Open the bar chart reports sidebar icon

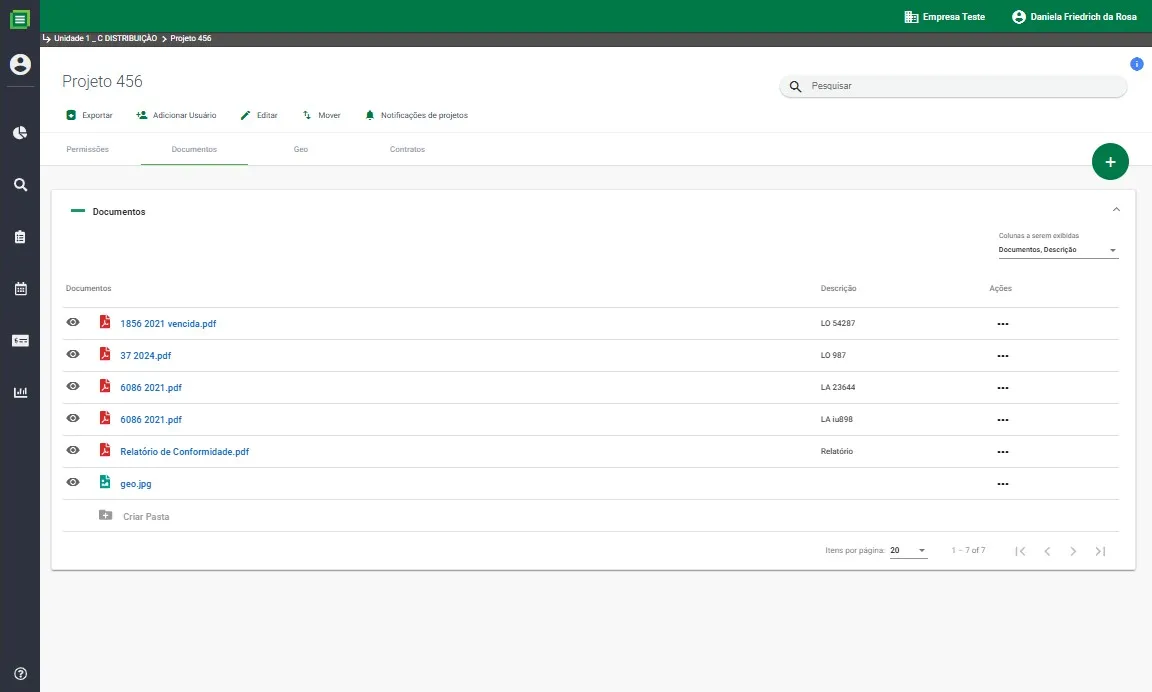pos(21,392)
